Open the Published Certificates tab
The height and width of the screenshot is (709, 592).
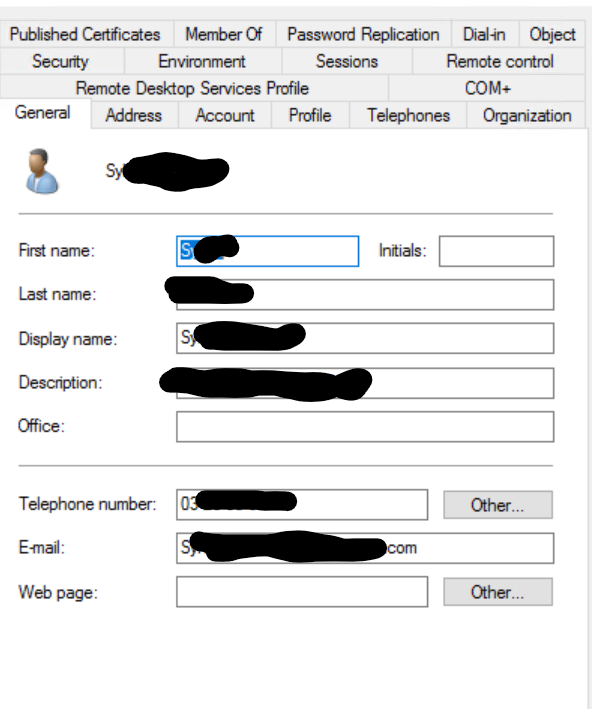(x=85, y=34)
